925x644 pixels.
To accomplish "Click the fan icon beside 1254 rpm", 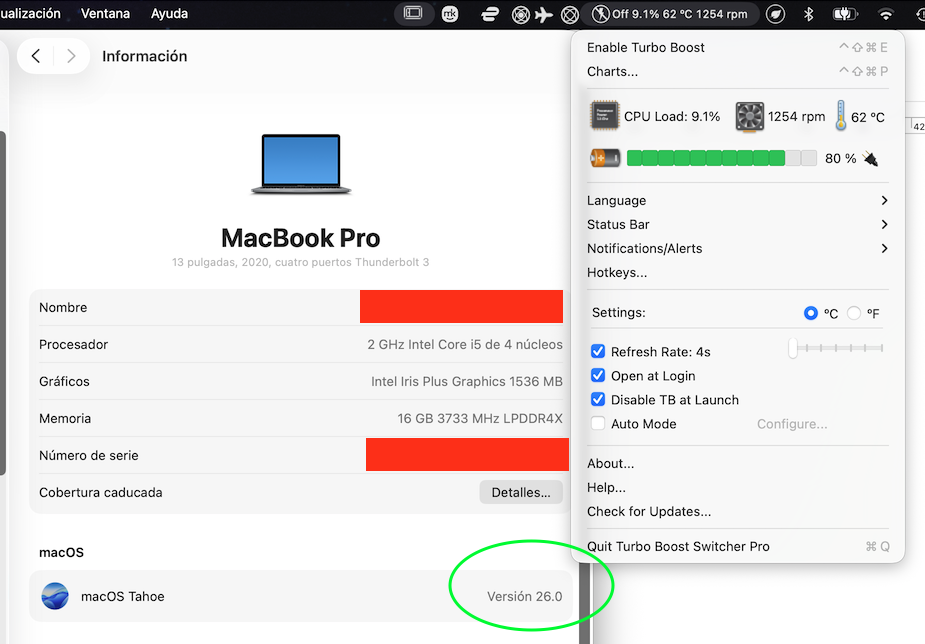I will pos(749,116).
